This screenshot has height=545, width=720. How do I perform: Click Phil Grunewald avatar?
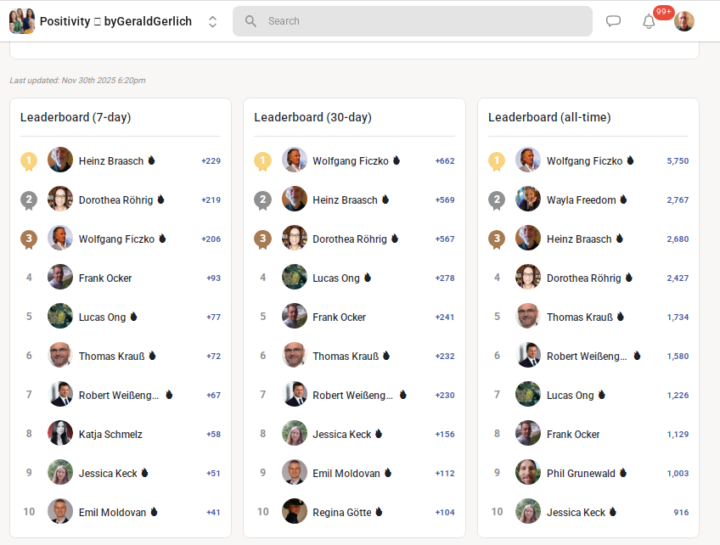pyautogui.click(x=528, y=472)
